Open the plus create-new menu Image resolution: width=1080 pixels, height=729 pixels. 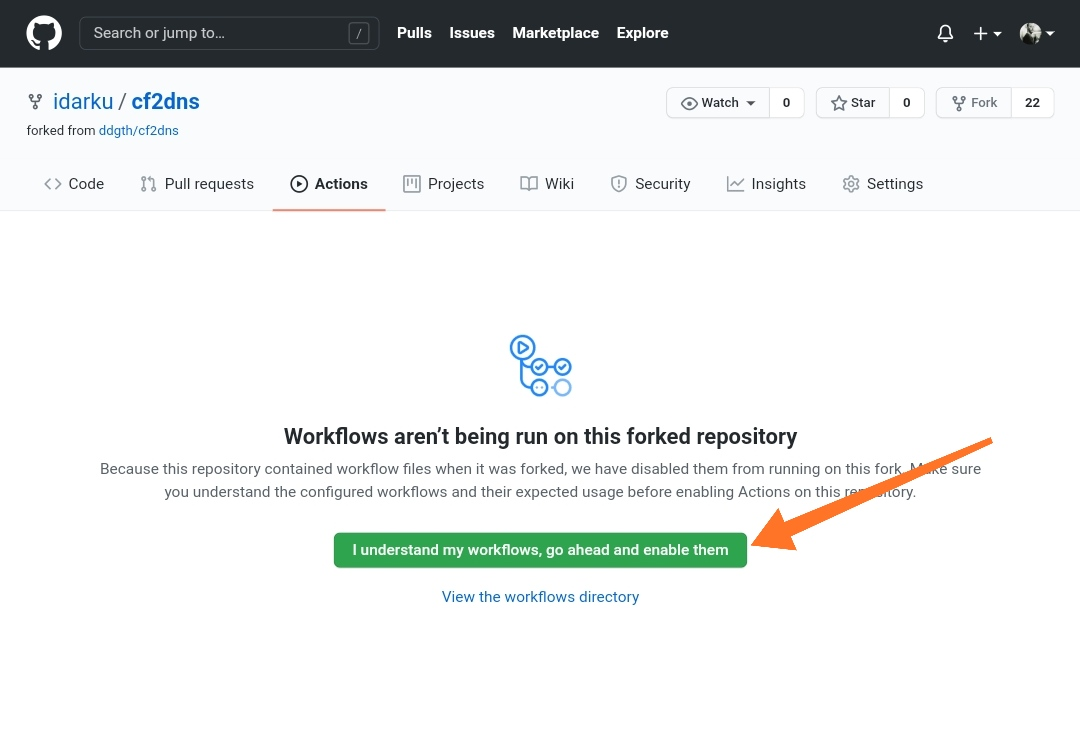pos(986,33)
